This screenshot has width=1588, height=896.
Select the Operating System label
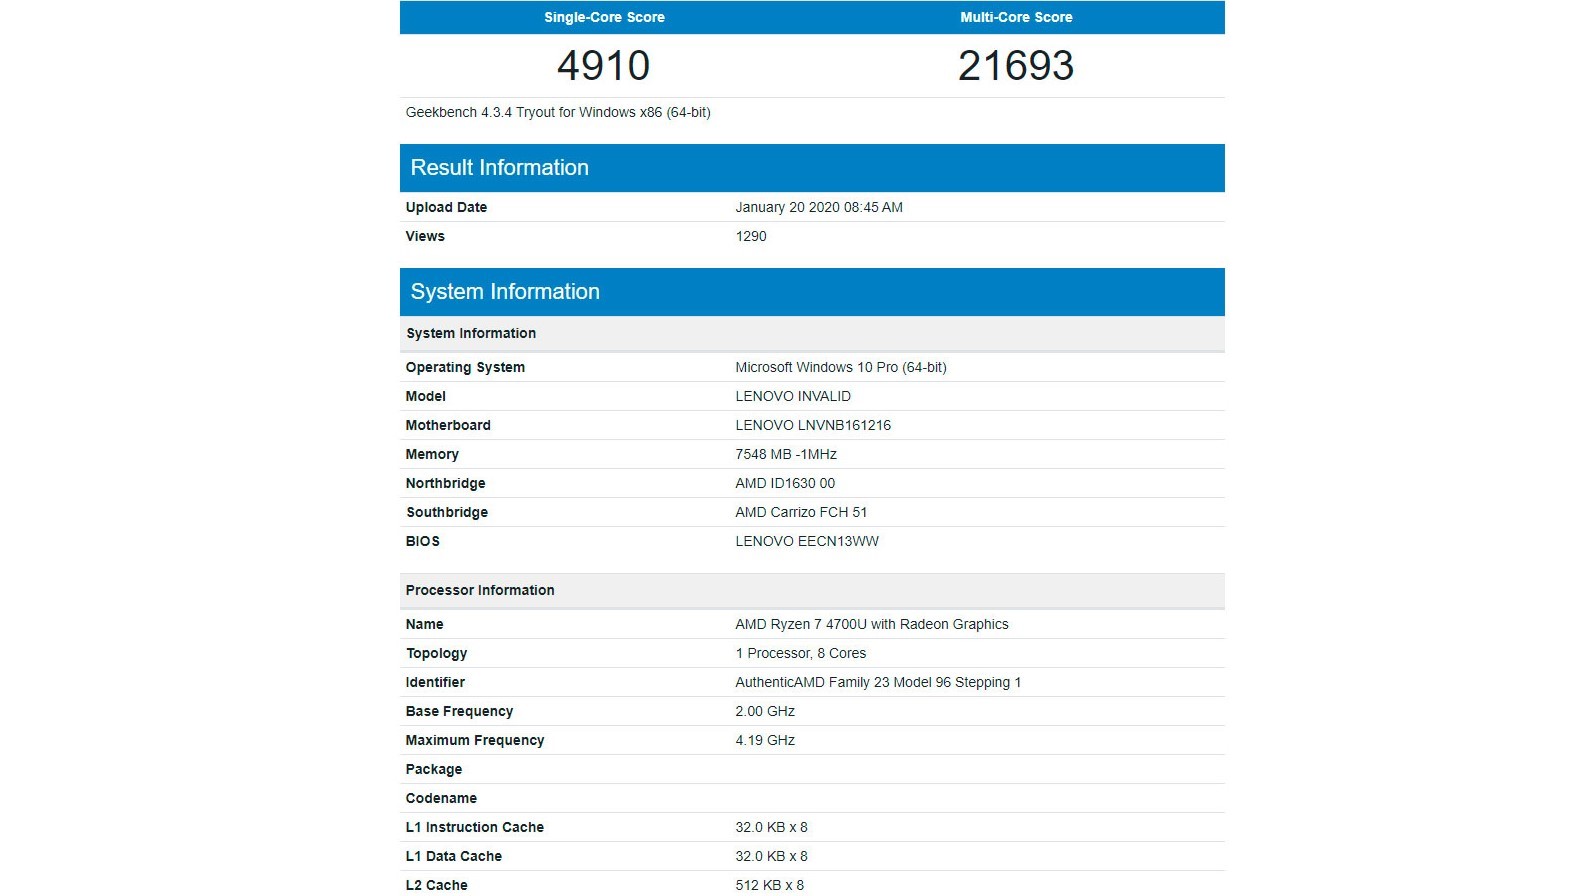(x=465, y=367)
